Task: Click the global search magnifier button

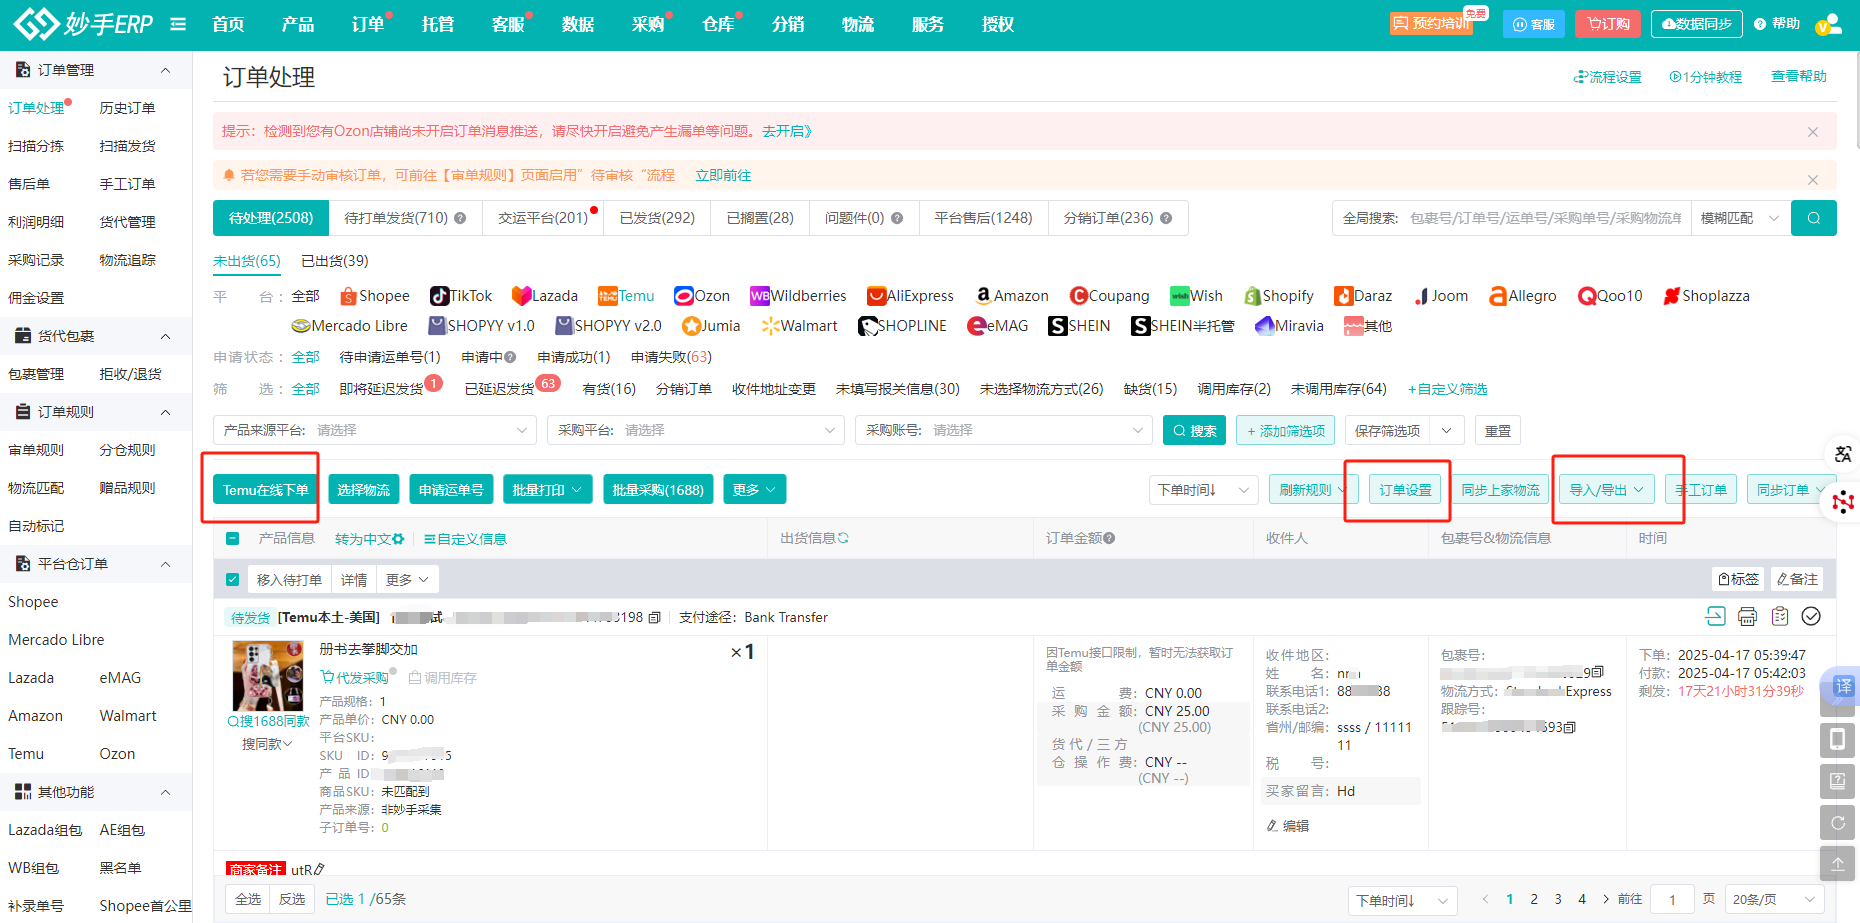Action: 1813,218
